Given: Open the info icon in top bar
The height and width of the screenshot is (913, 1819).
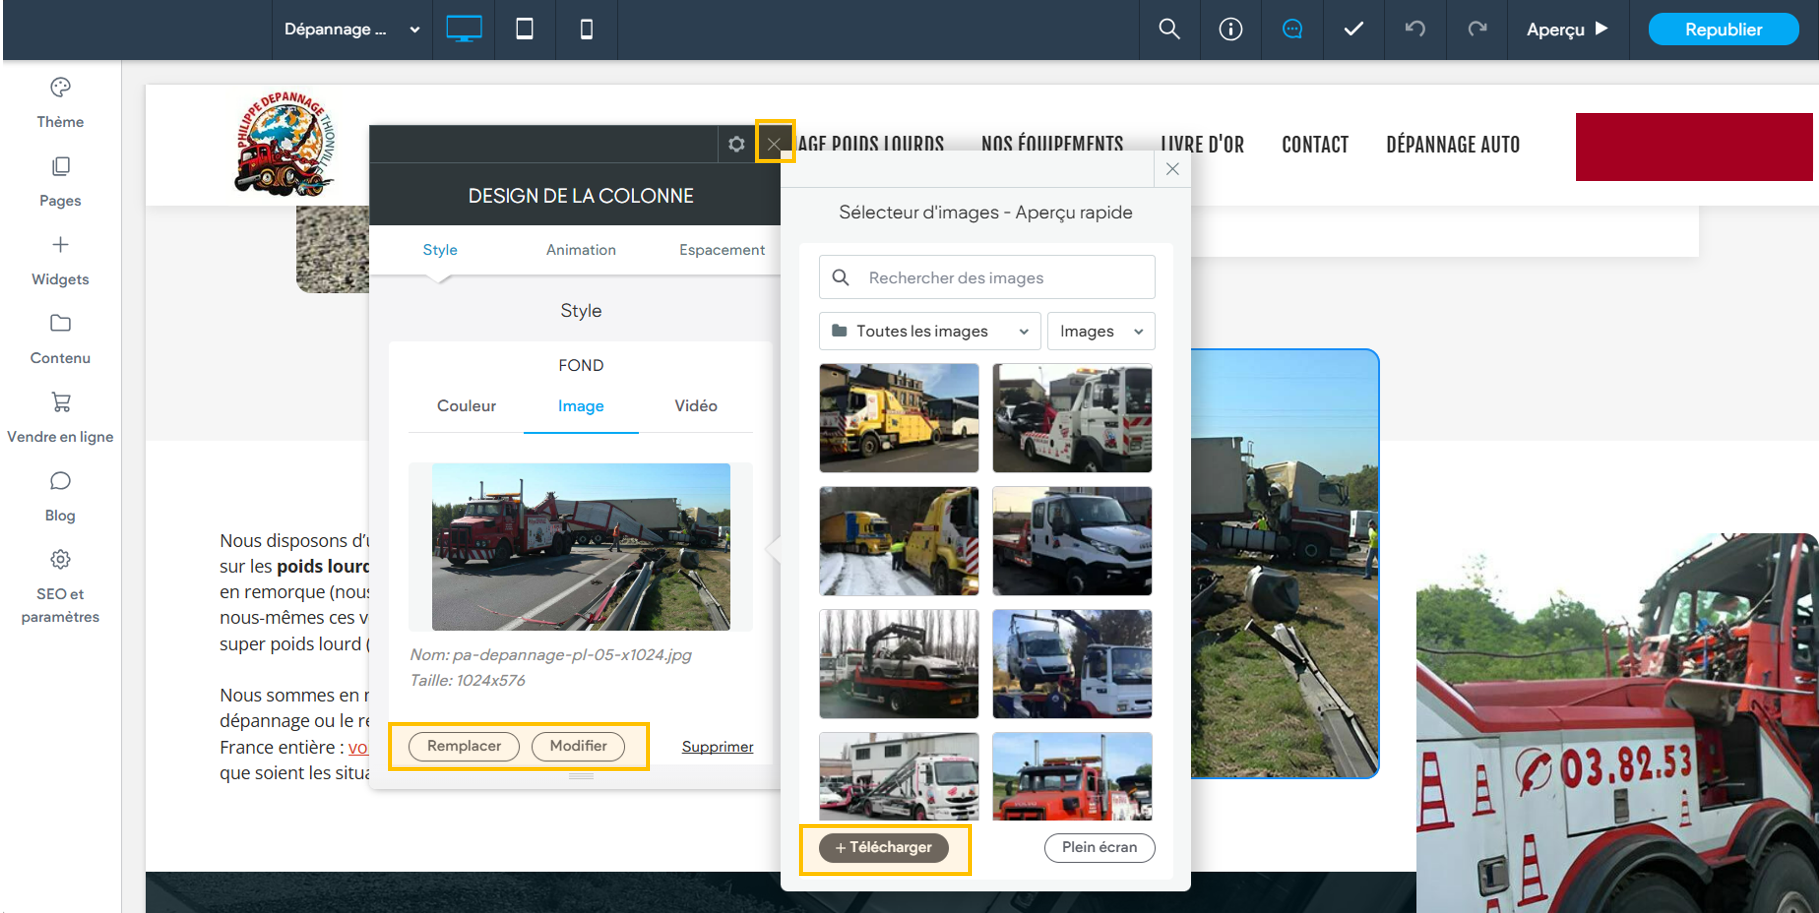Looking at the screenshot, I should coord(1231,29).
